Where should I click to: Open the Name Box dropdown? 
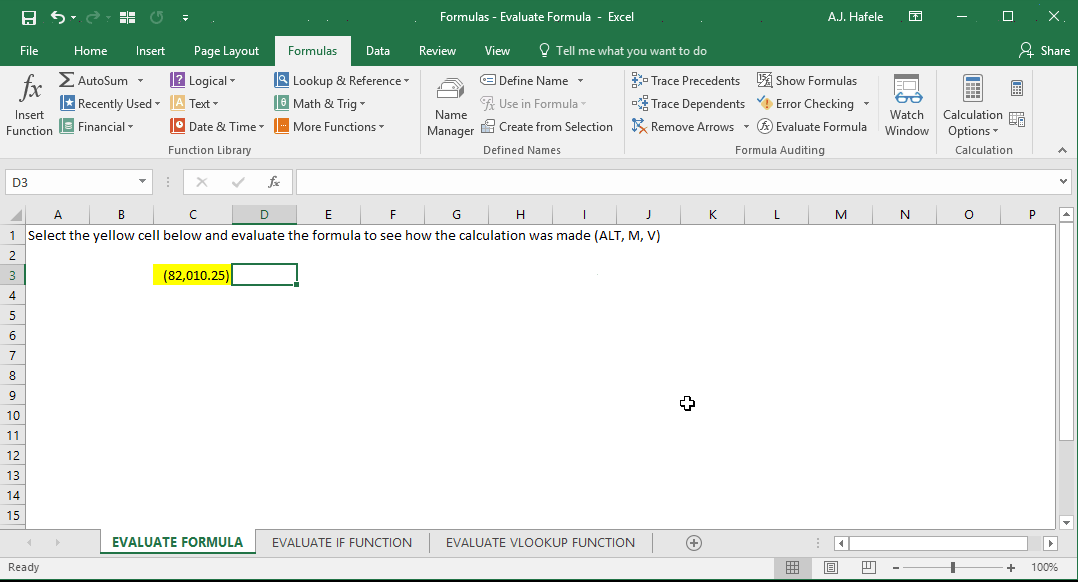tap(142, 181)
